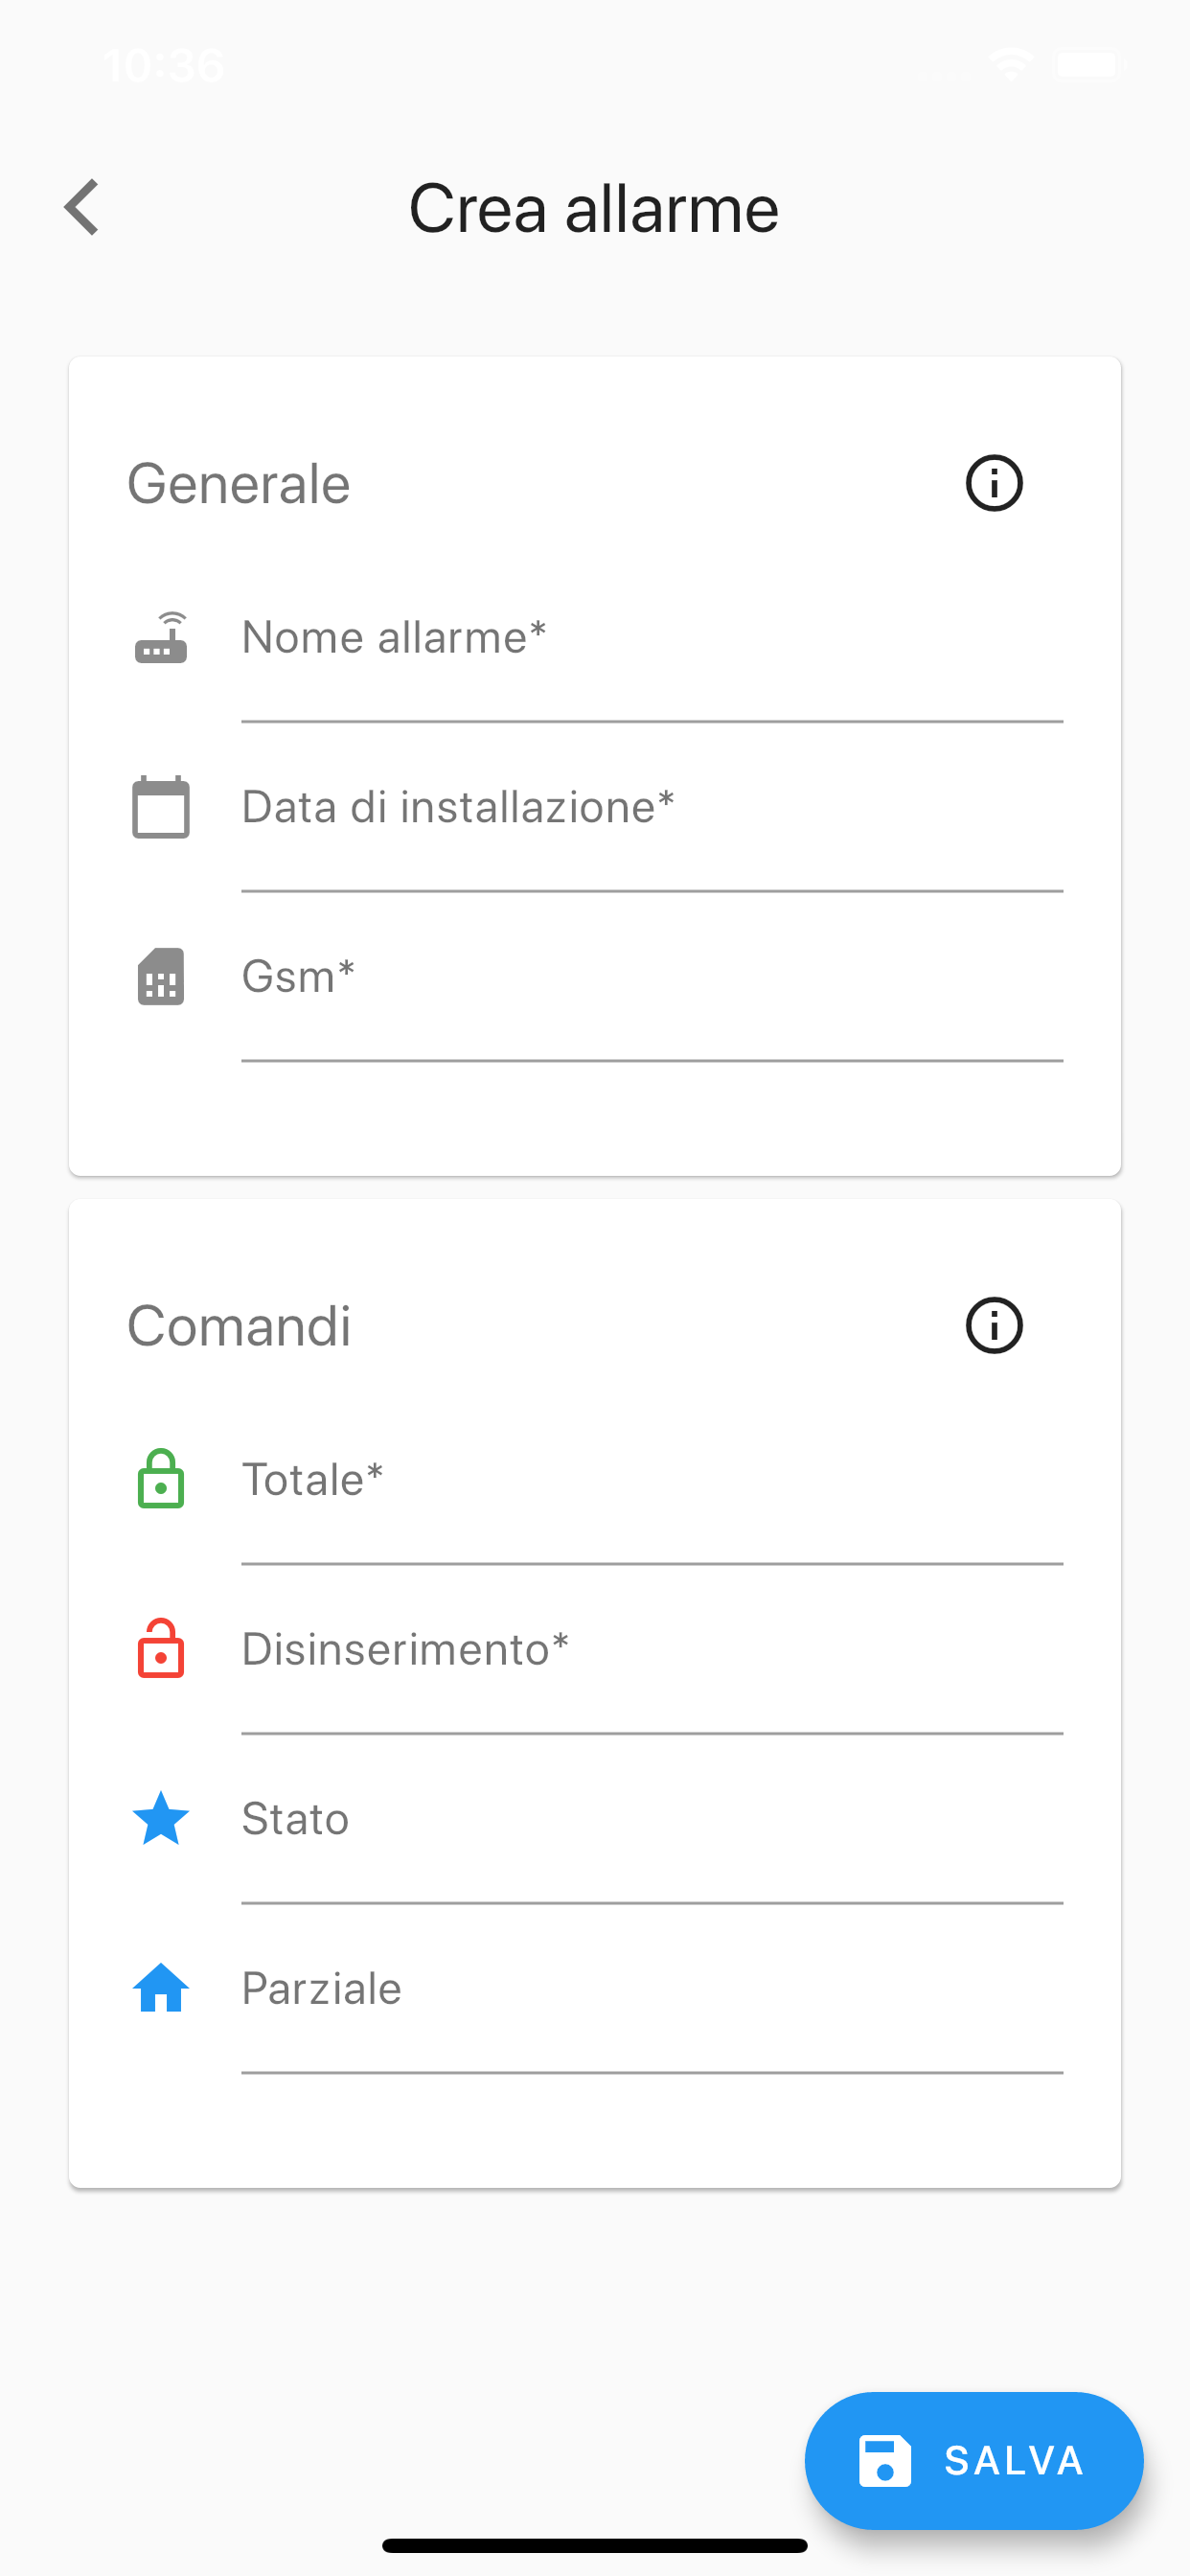This screenshot has height=2576, width=1190.
Task: Tap the calendar icon for installation date
Action: click(161, 807)
